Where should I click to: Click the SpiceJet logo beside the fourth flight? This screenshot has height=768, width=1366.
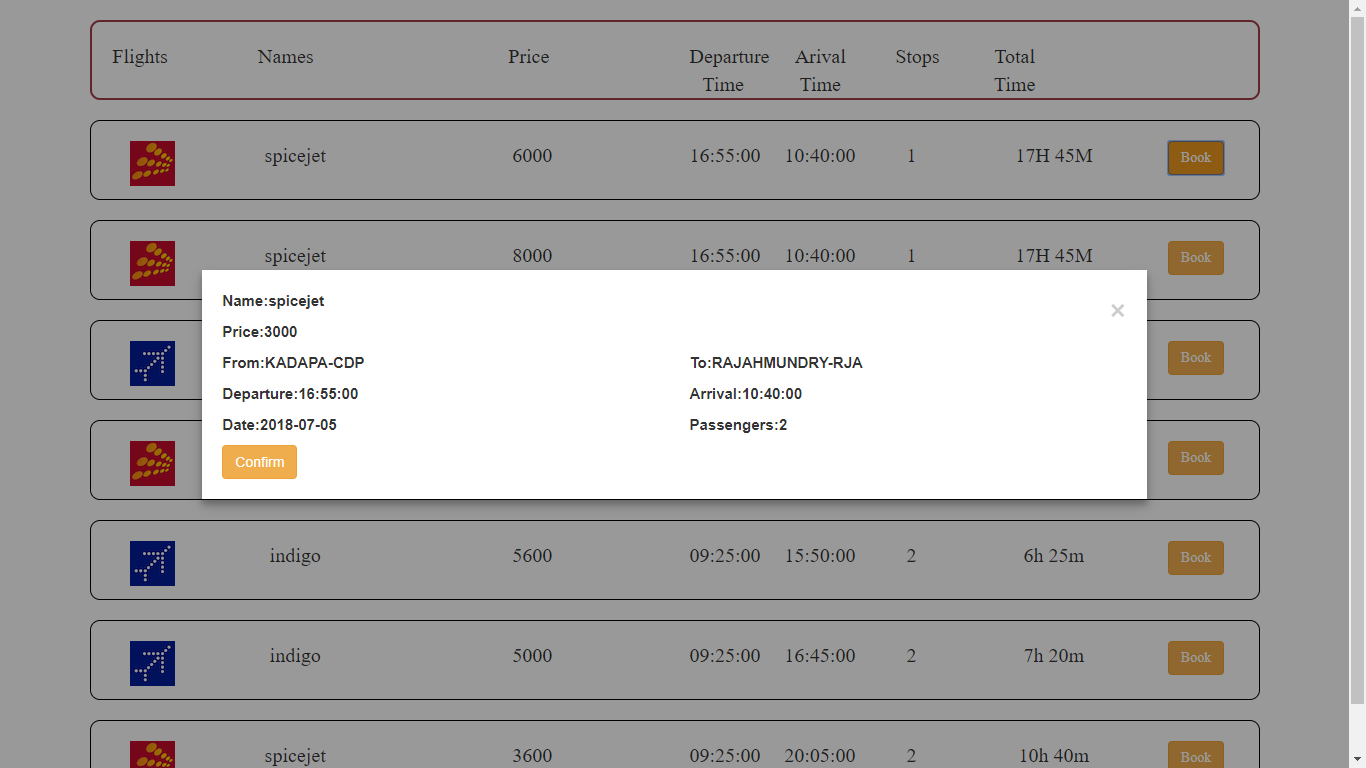152,462
